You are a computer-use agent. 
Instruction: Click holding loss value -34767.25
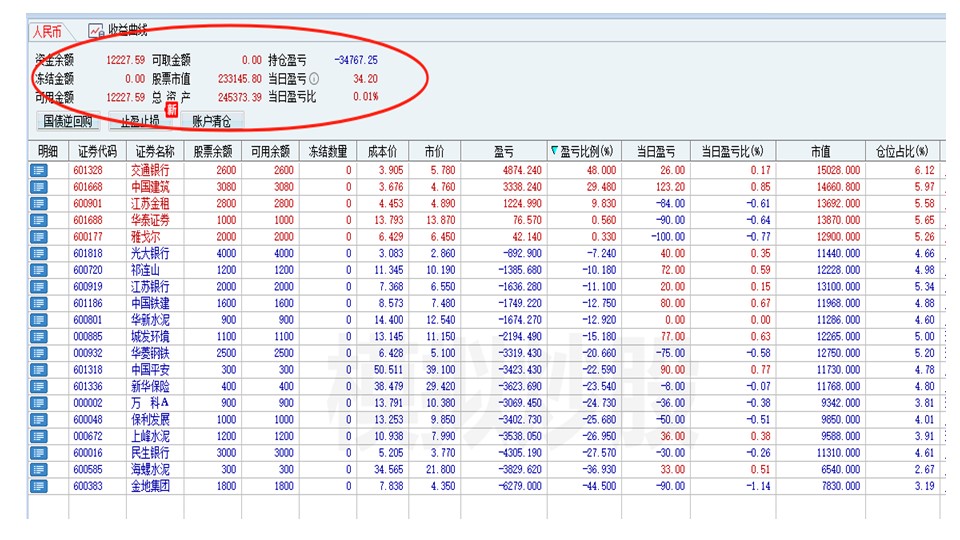(x=356, y=60)
